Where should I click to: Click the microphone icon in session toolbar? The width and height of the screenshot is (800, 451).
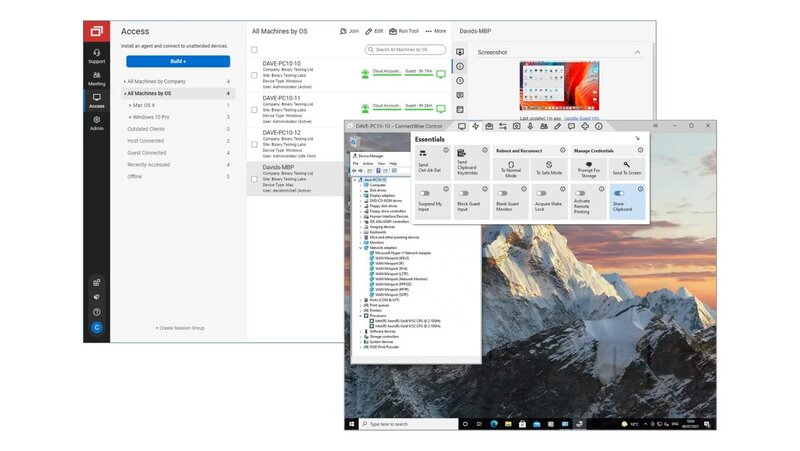coord(530,126)
